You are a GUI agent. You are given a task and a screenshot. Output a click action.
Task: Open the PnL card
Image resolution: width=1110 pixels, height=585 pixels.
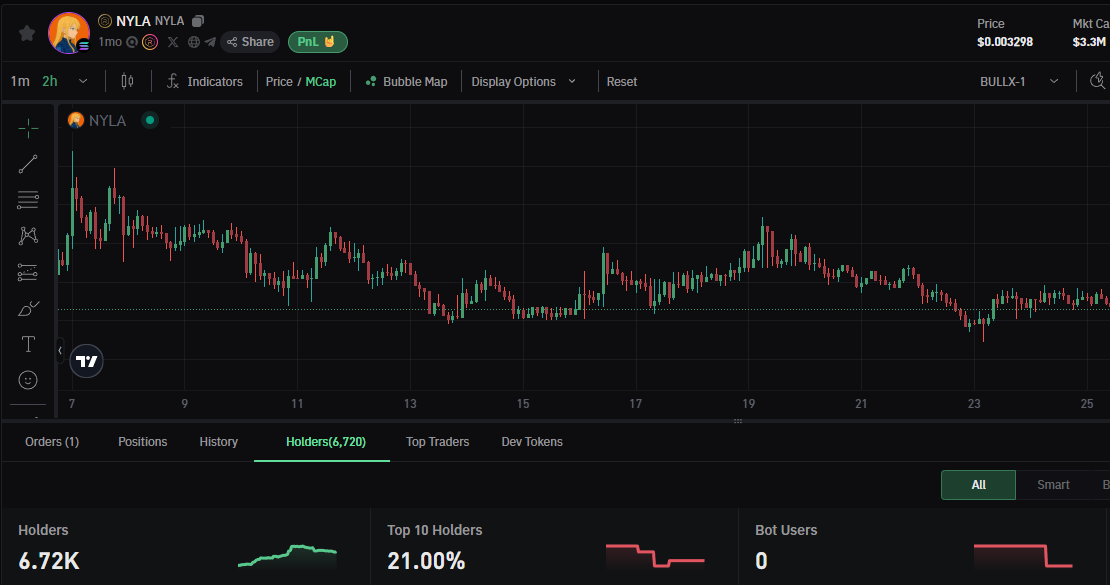point(317,42)
